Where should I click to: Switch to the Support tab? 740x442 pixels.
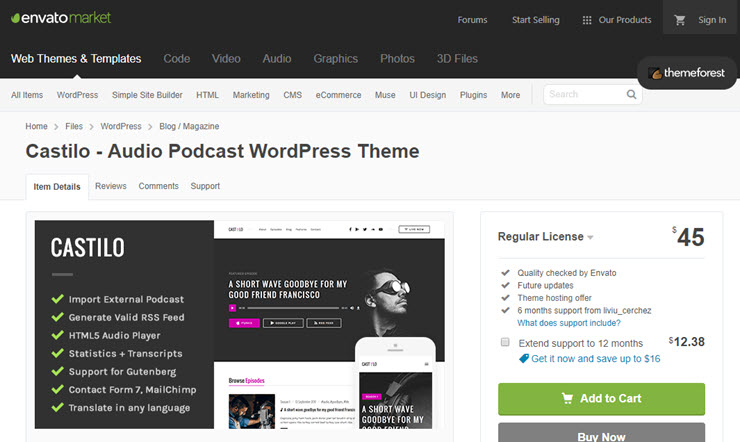click(205, 186)
